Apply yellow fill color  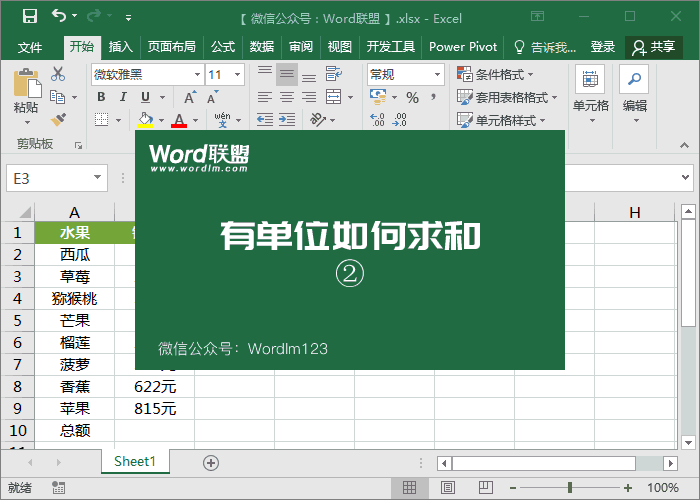(145, 120)
